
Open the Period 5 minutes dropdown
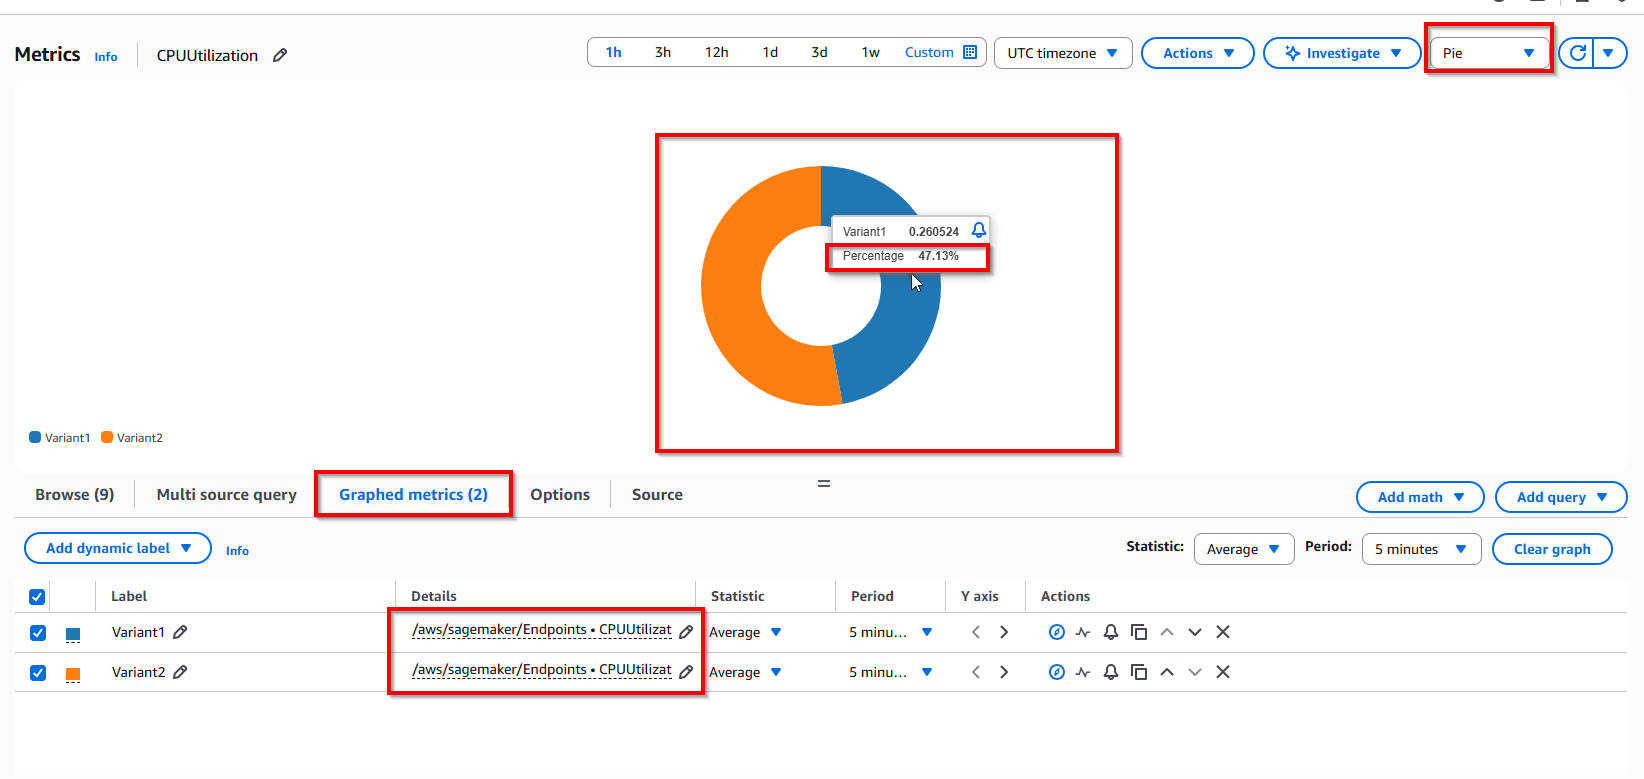coord(1420,549)
